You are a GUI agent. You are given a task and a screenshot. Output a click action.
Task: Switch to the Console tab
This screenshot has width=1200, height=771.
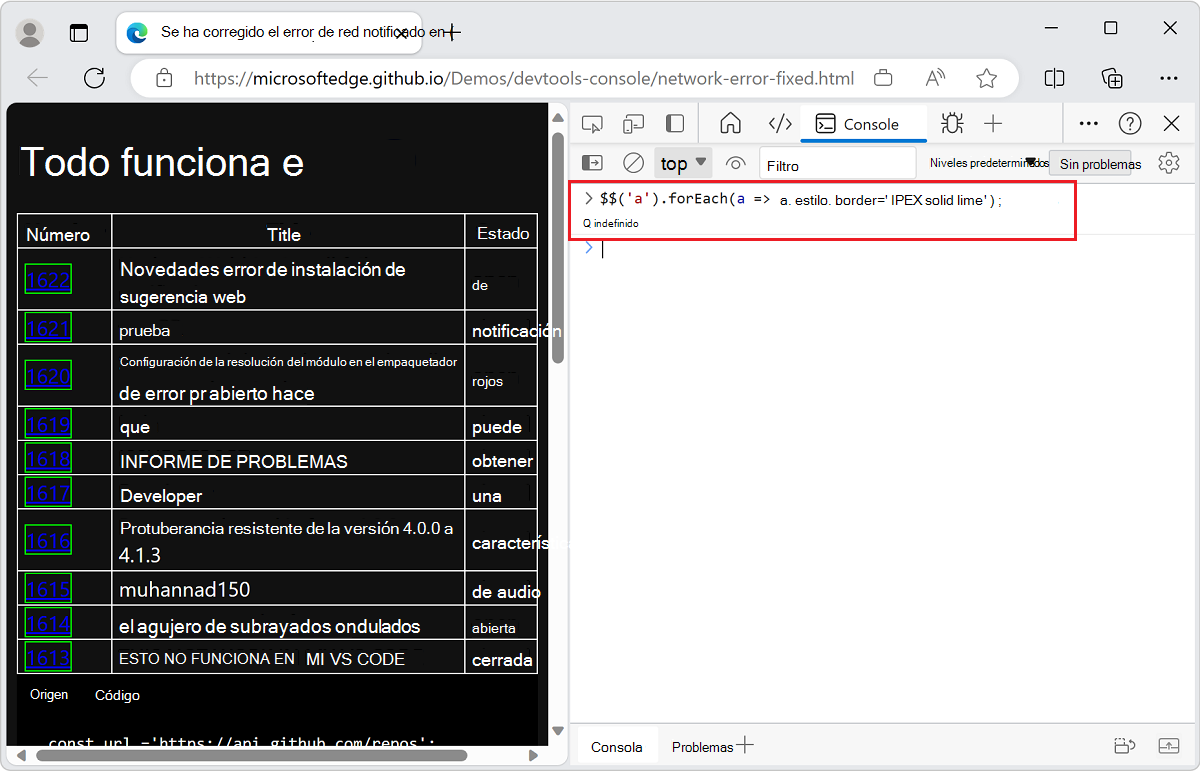click(858, 124)
